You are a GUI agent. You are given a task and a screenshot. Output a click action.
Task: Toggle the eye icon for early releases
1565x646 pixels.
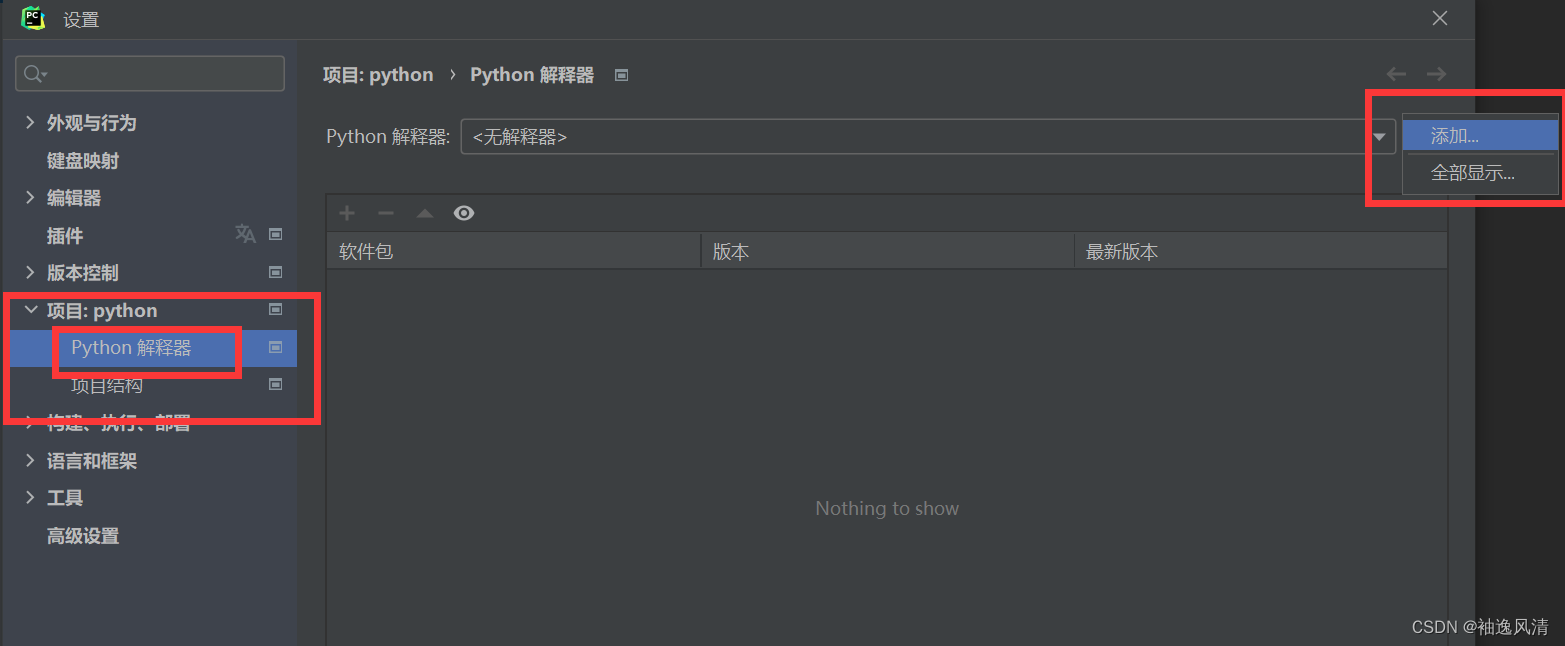point(464,213)
